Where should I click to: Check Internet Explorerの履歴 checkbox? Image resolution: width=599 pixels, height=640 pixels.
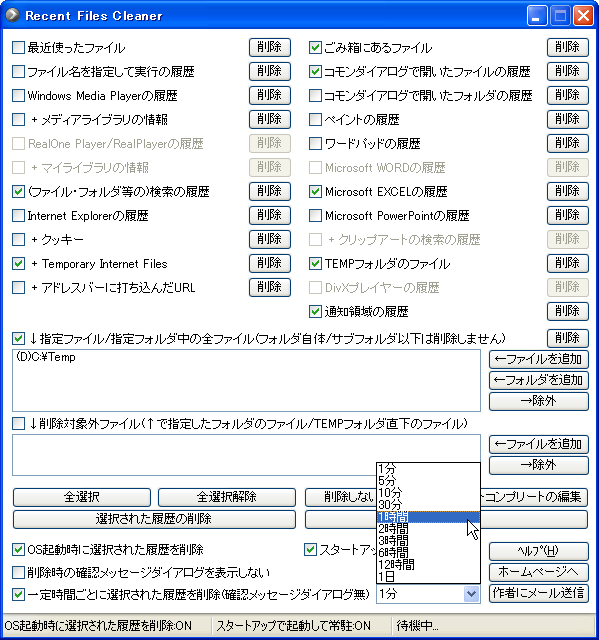[18, 216]
